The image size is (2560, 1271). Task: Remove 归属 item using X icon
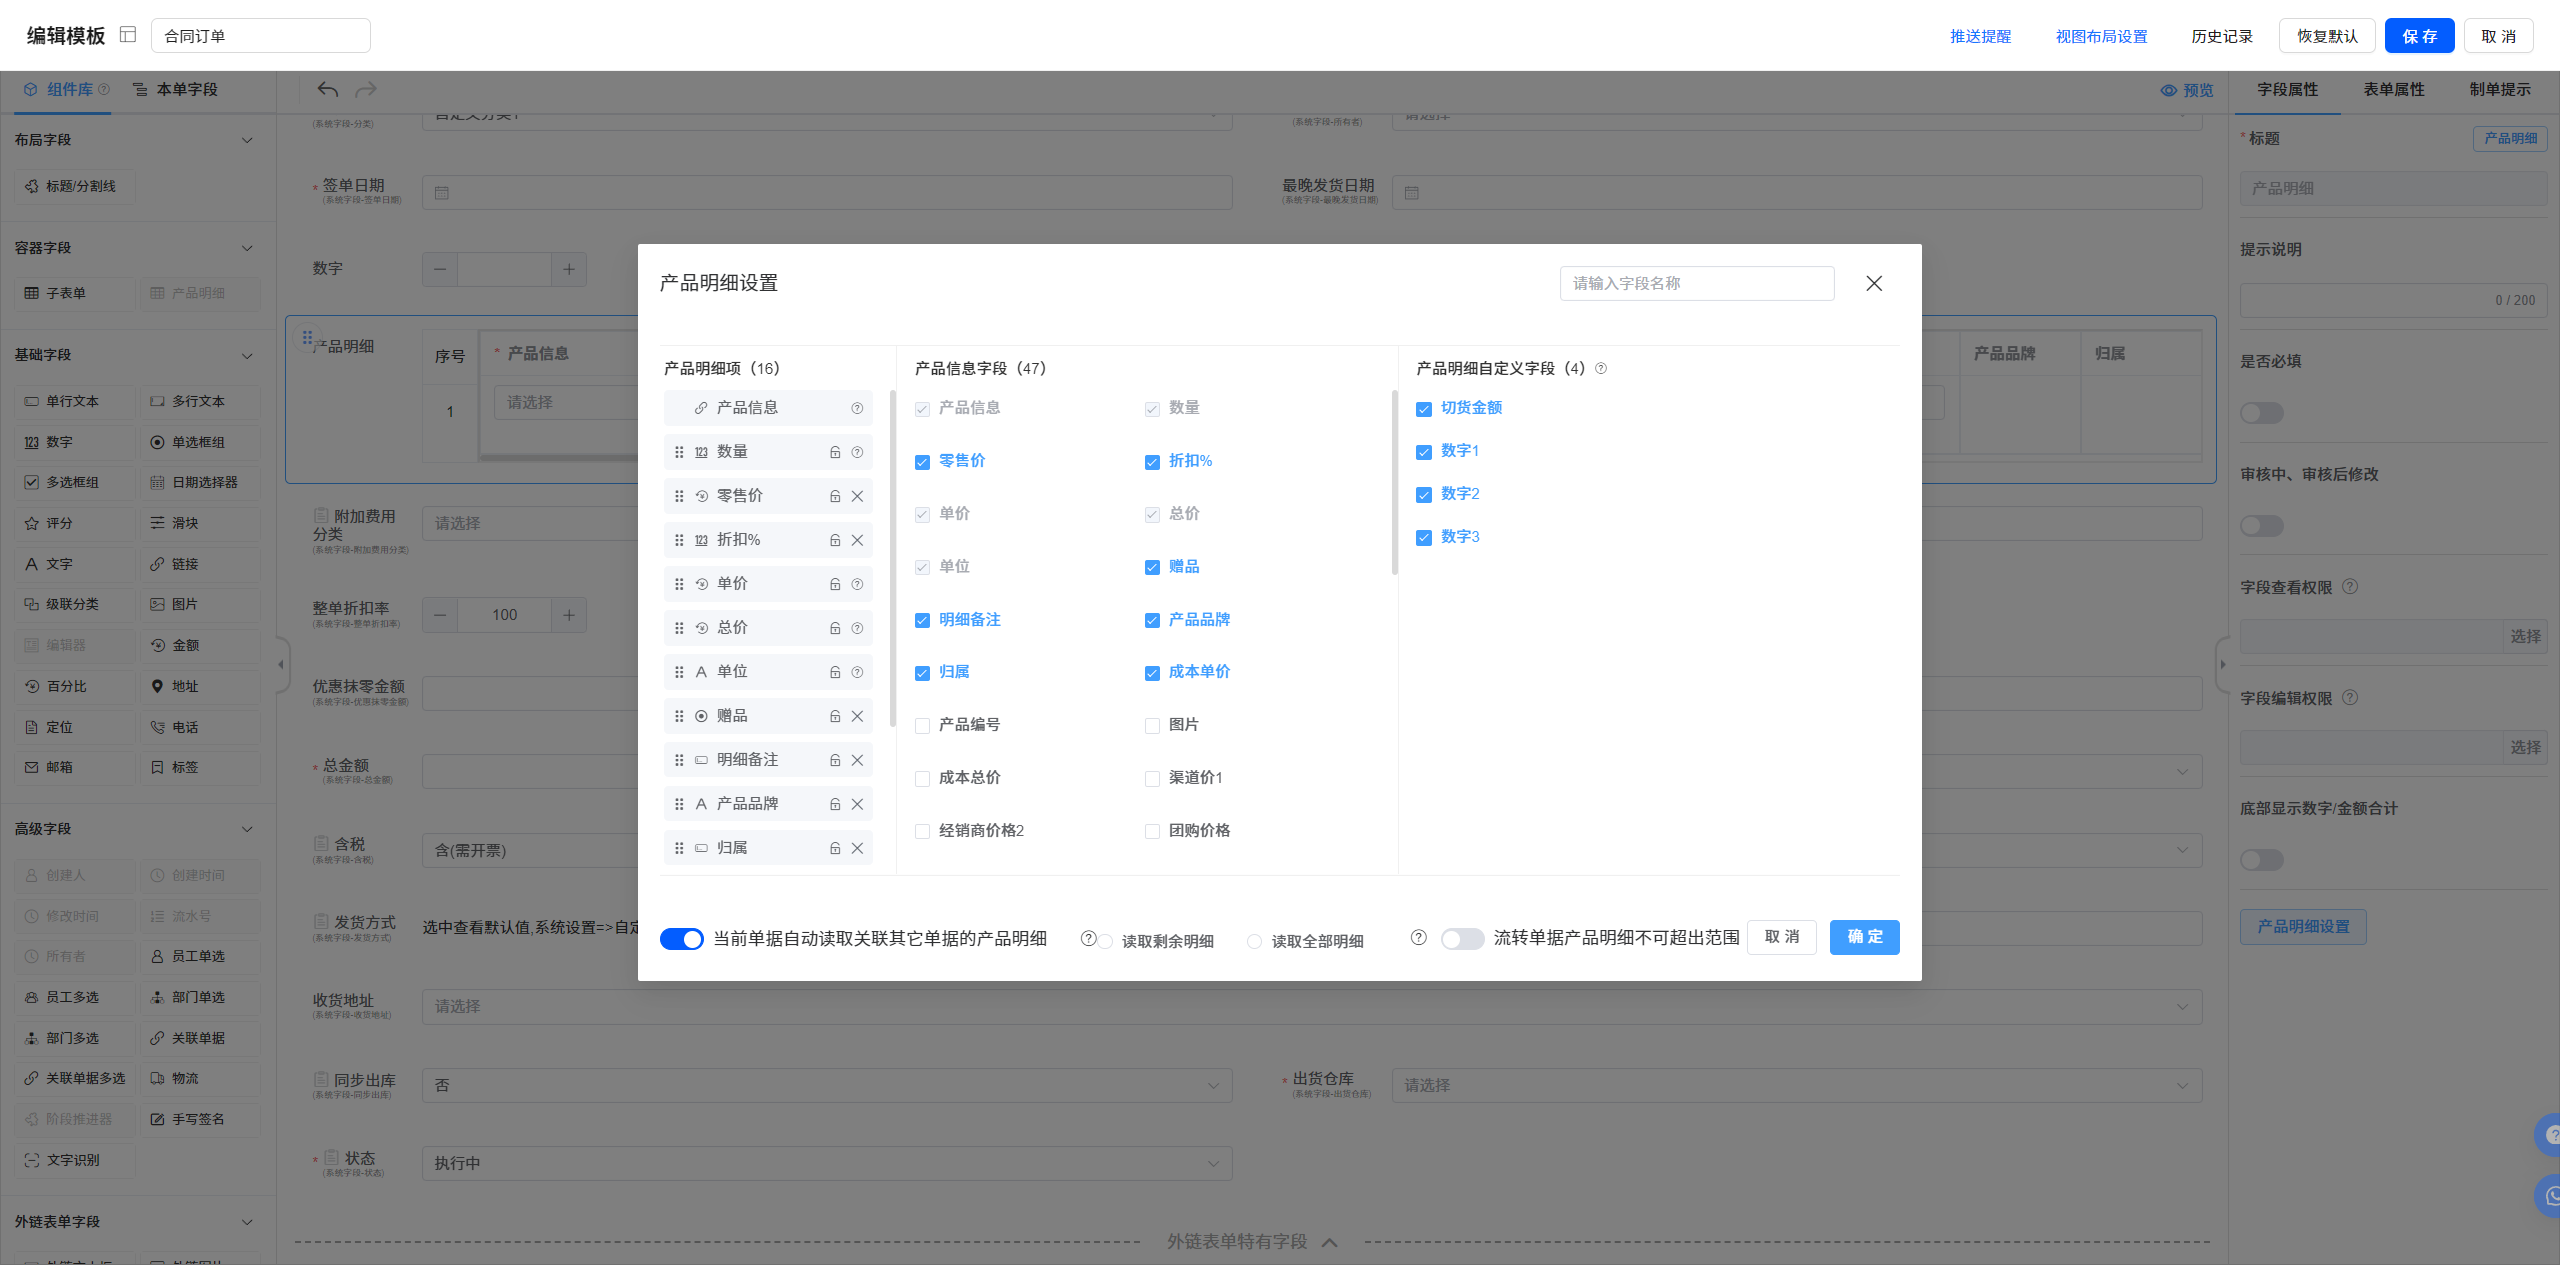[857, 848]
